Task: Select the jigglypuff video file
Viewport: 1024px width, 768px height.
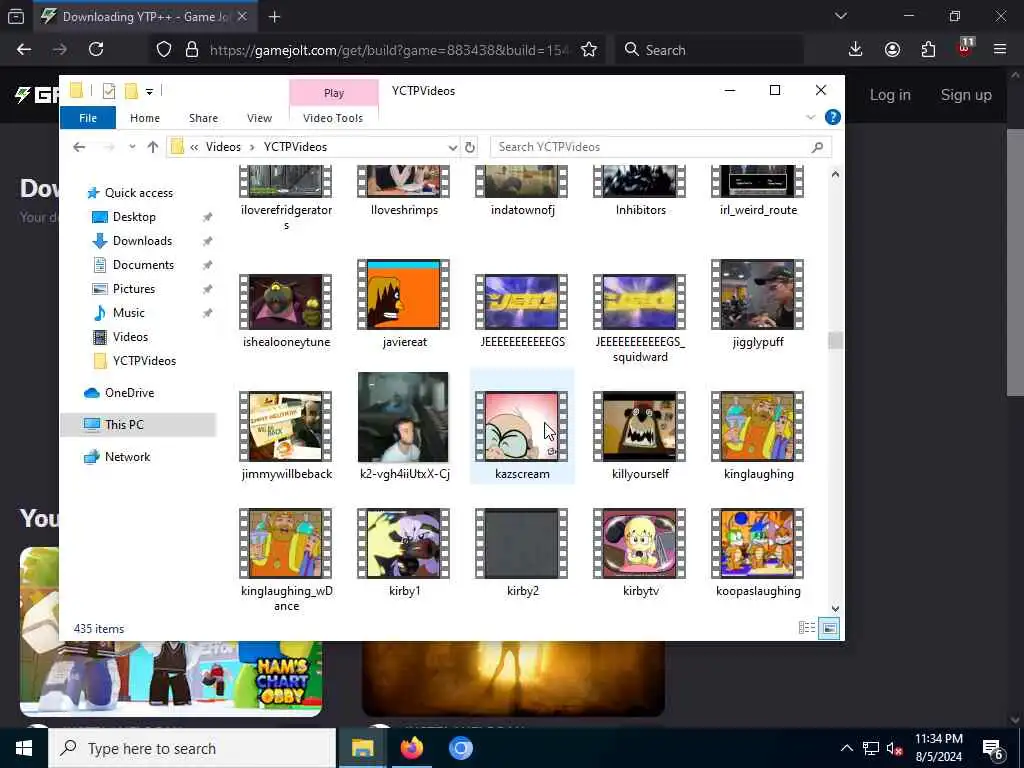Action: click(x=758, y=304)
